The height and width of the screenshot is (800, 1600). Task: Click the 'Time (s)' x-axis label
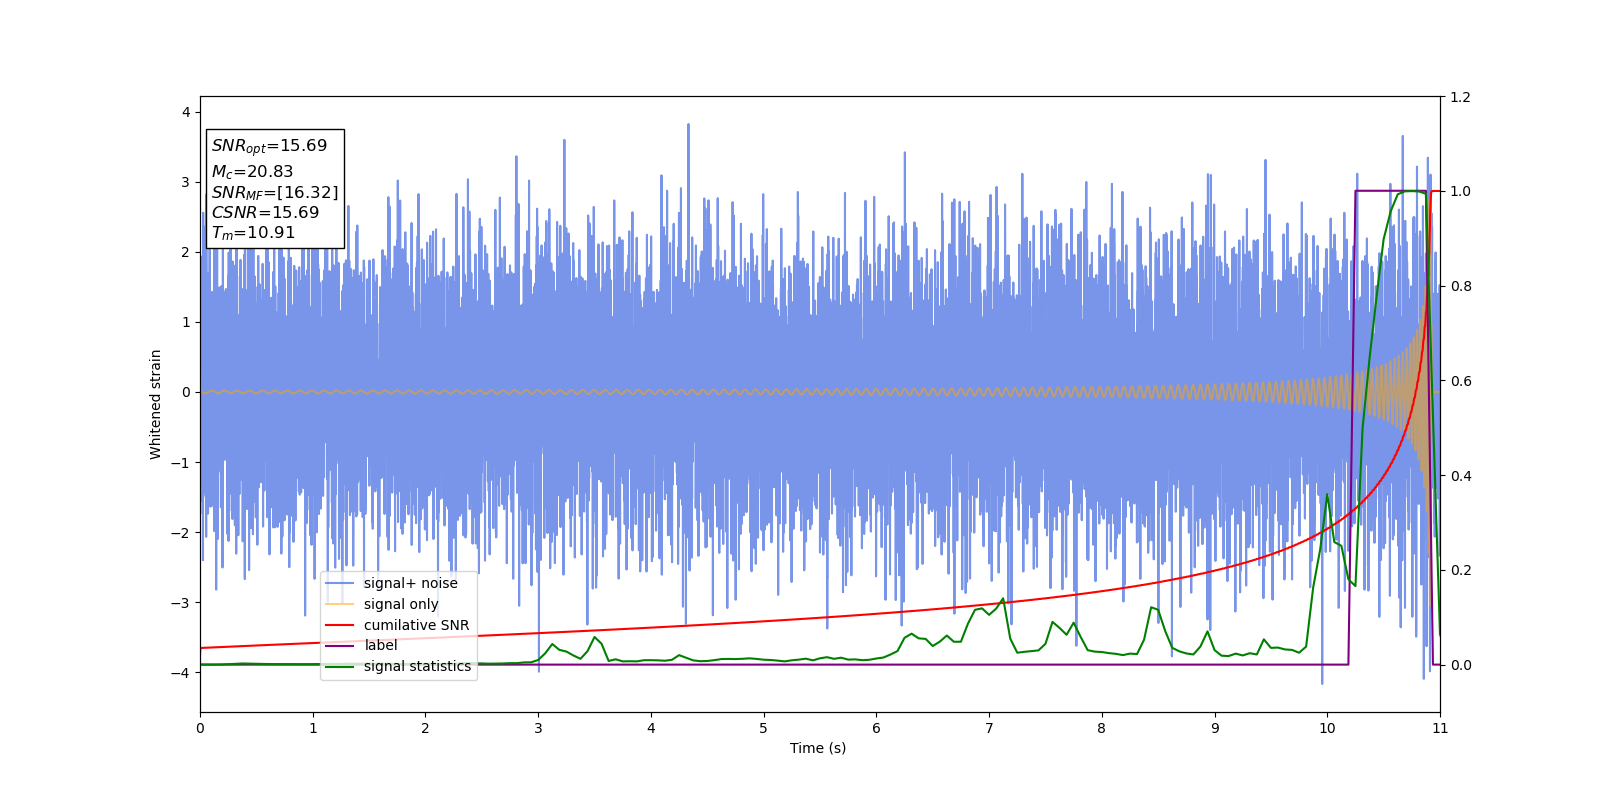(x=818, y=748)
